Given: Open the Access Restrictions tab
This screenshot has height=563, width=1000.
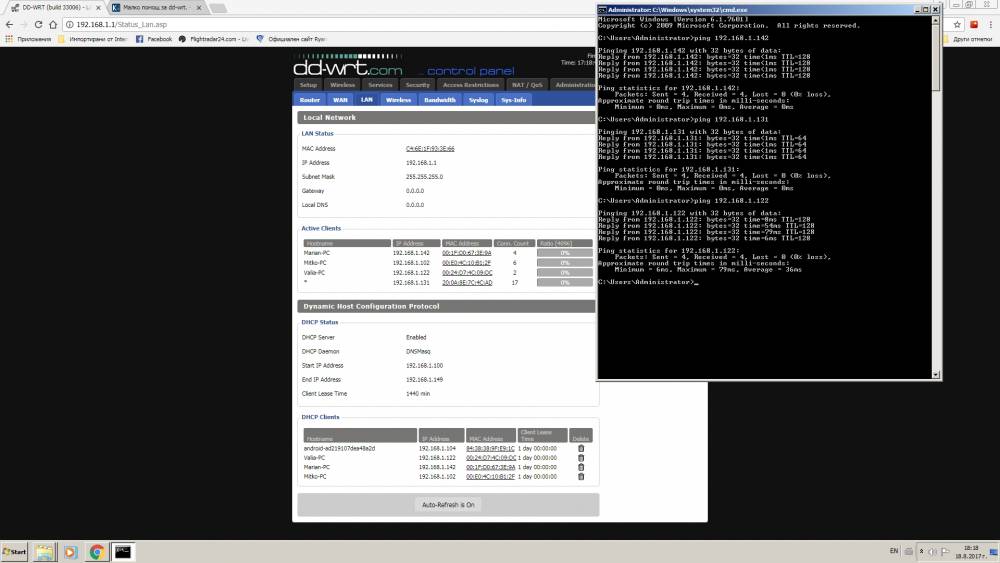Looking at the screenshot, I should pyautogui.click(x=471, y=85).
